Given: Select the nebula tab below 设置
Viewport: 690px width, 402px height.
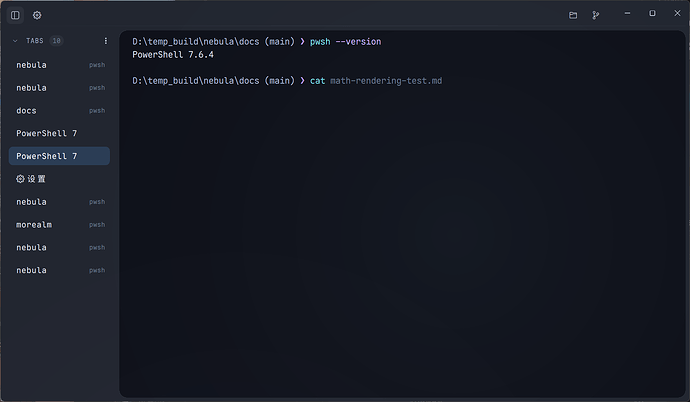Looking at the screenshot, I should pyautogui.click(x=59, y=202).
